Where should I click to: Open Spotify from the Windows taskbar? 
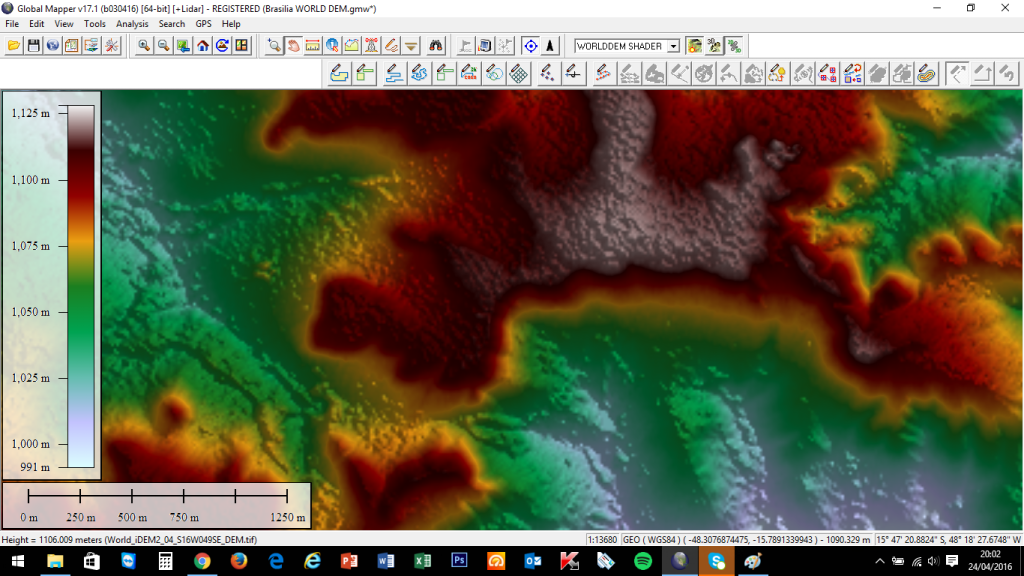[643, 562]
